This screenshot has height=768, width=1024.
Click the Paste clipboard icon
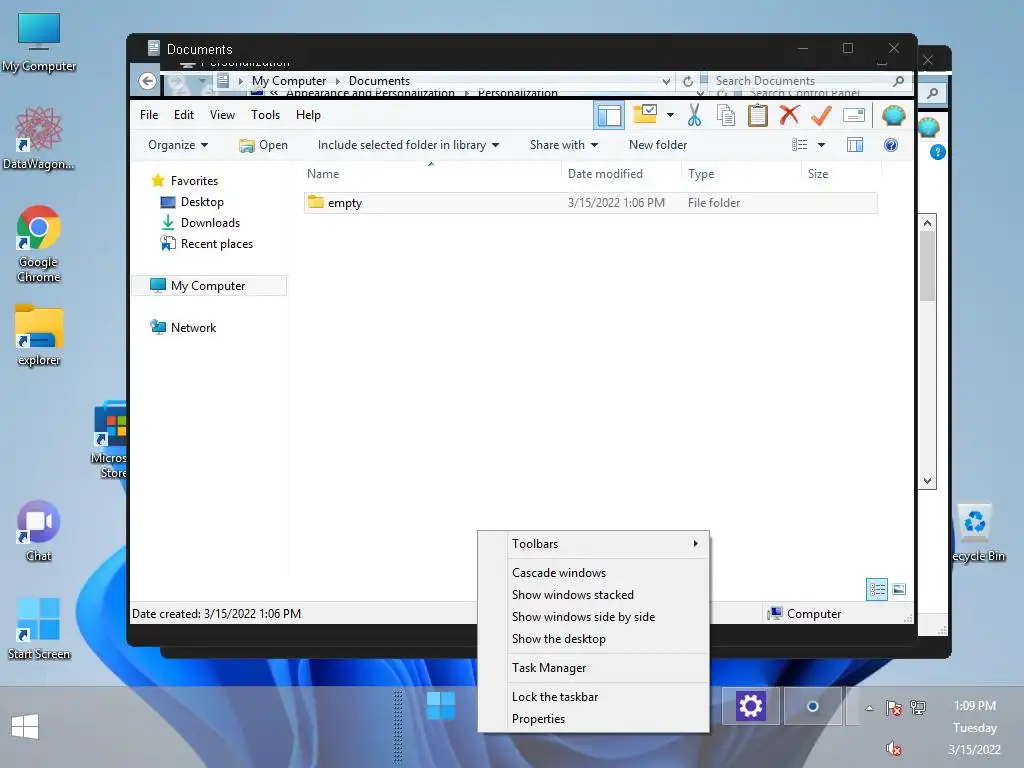click(x=758, y=116)
